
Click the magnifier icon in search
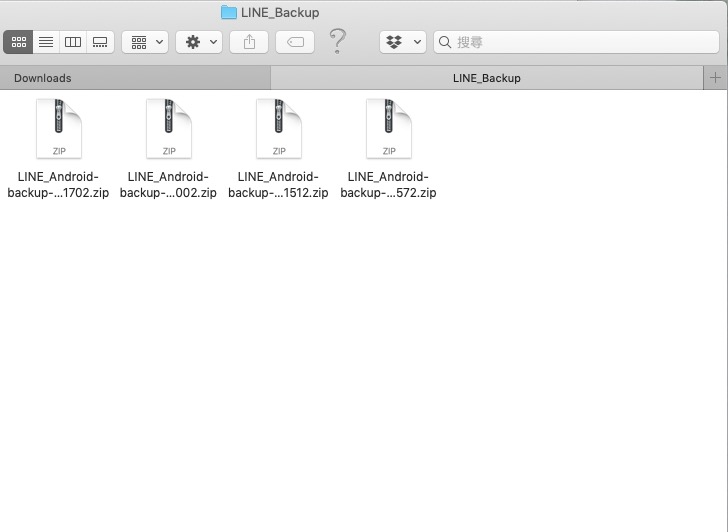445,42
